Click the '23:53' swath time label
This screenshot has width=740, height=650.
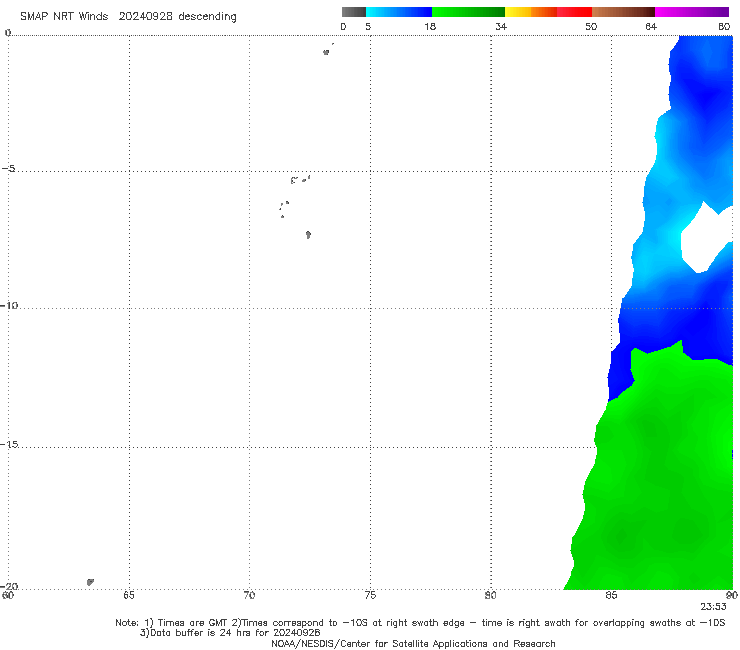coord(713,607)
